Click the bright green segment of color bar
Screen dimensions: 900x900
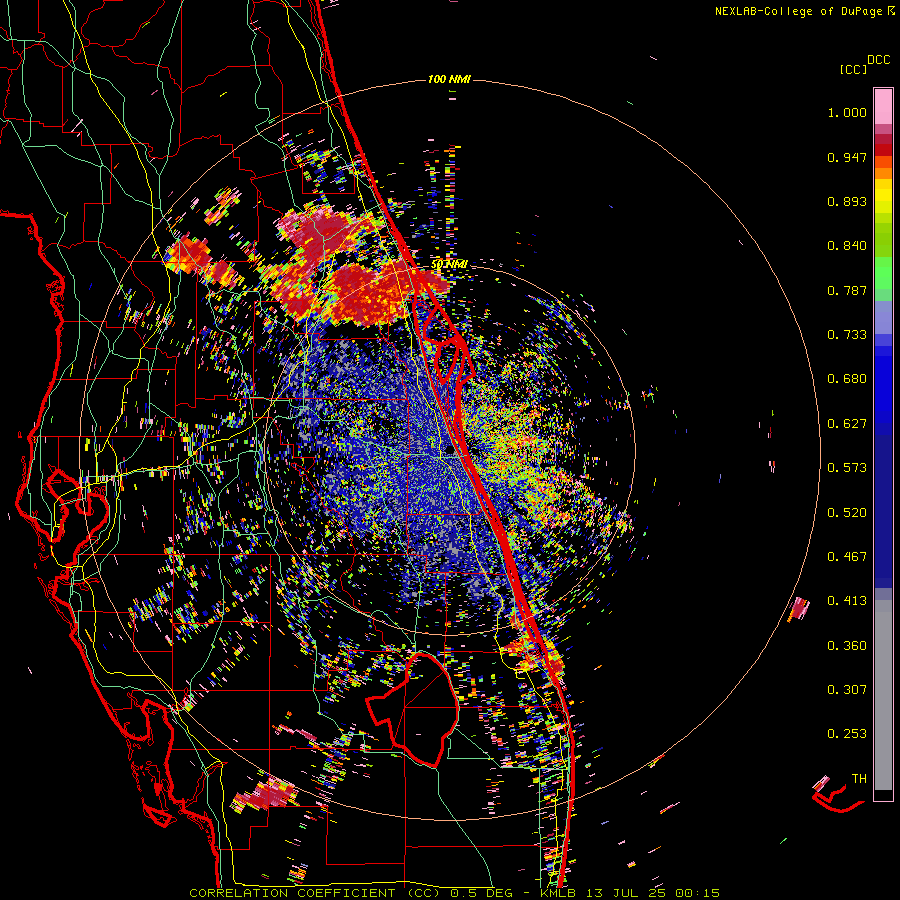[x=883, y=273]
